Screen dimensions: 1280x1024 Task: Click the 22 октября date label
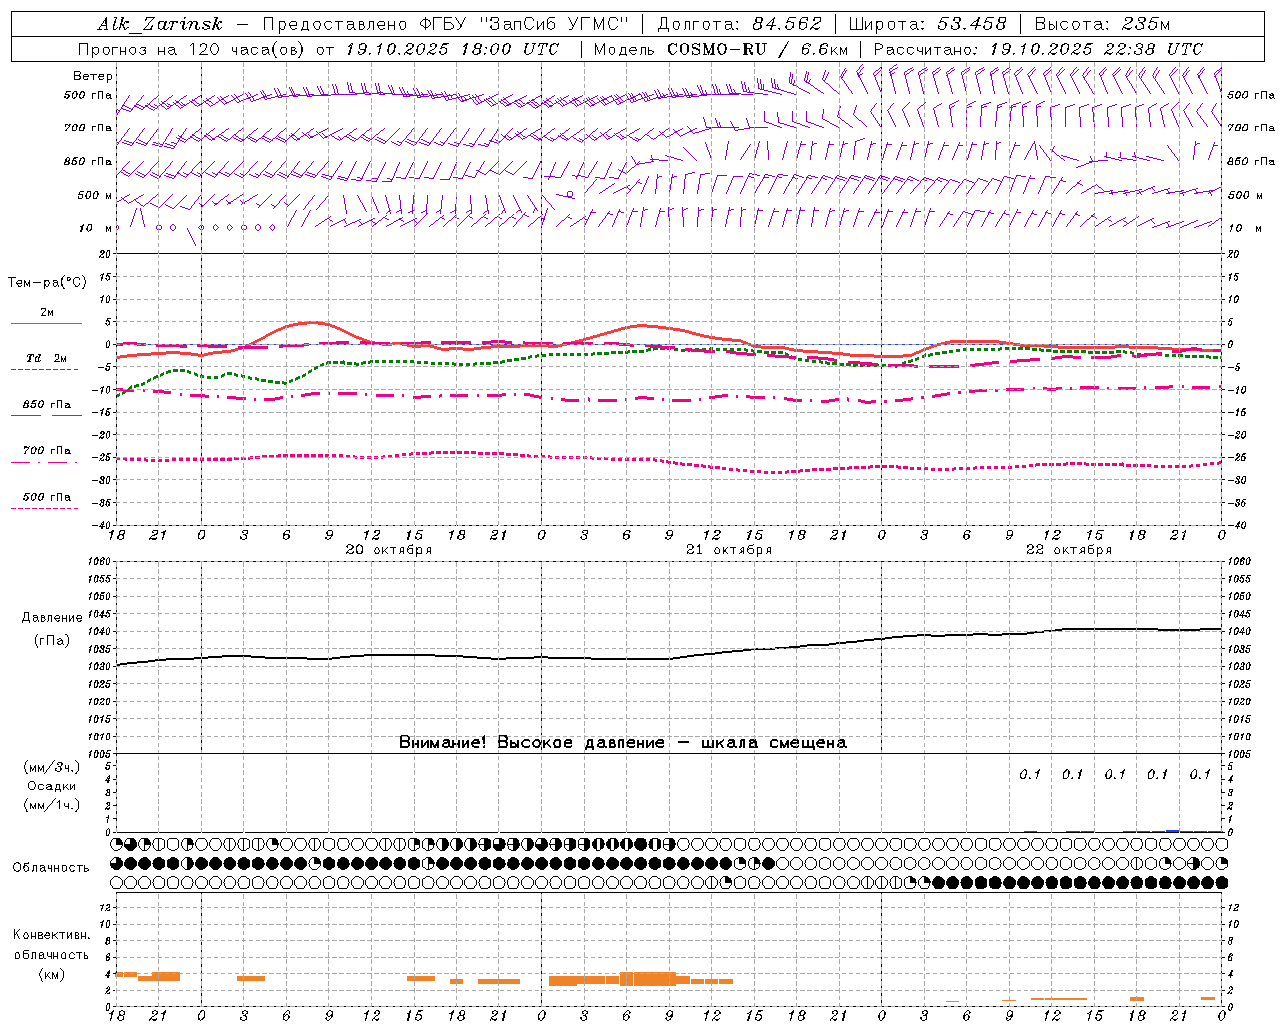(x=1069, y=550)
